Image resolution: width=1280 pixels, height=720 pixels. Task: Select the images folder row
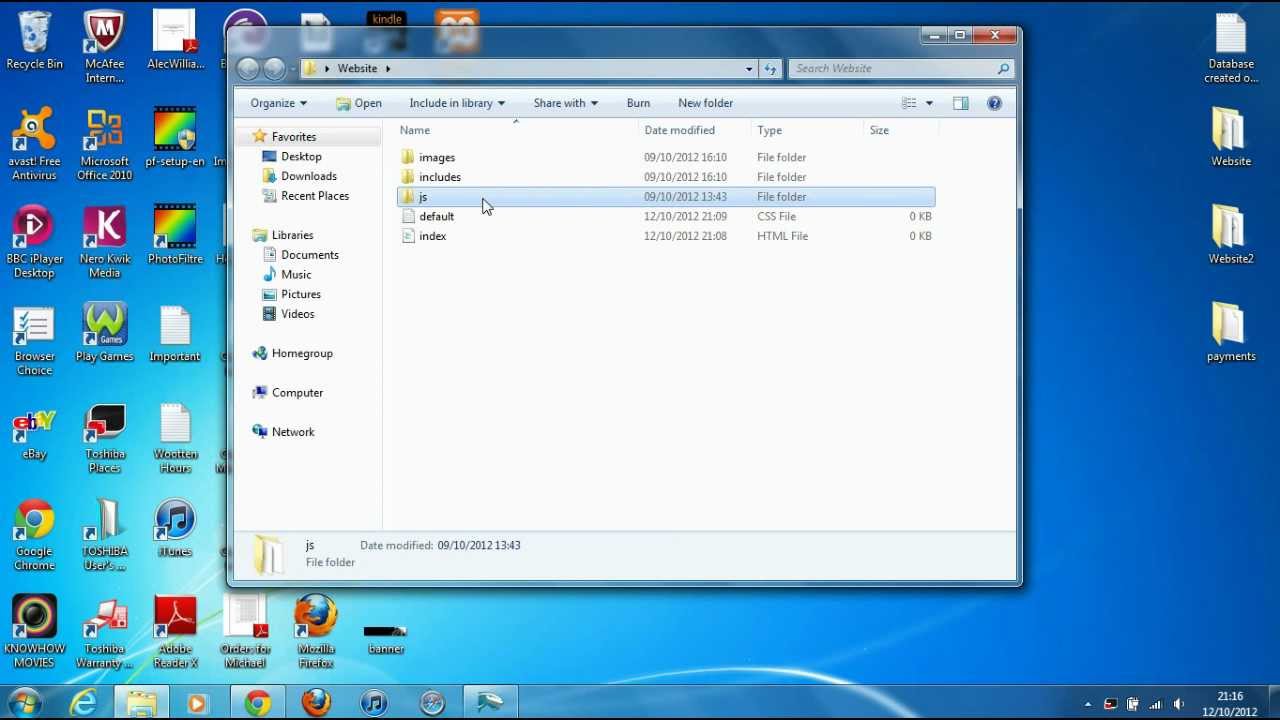(x=666, y=157)
